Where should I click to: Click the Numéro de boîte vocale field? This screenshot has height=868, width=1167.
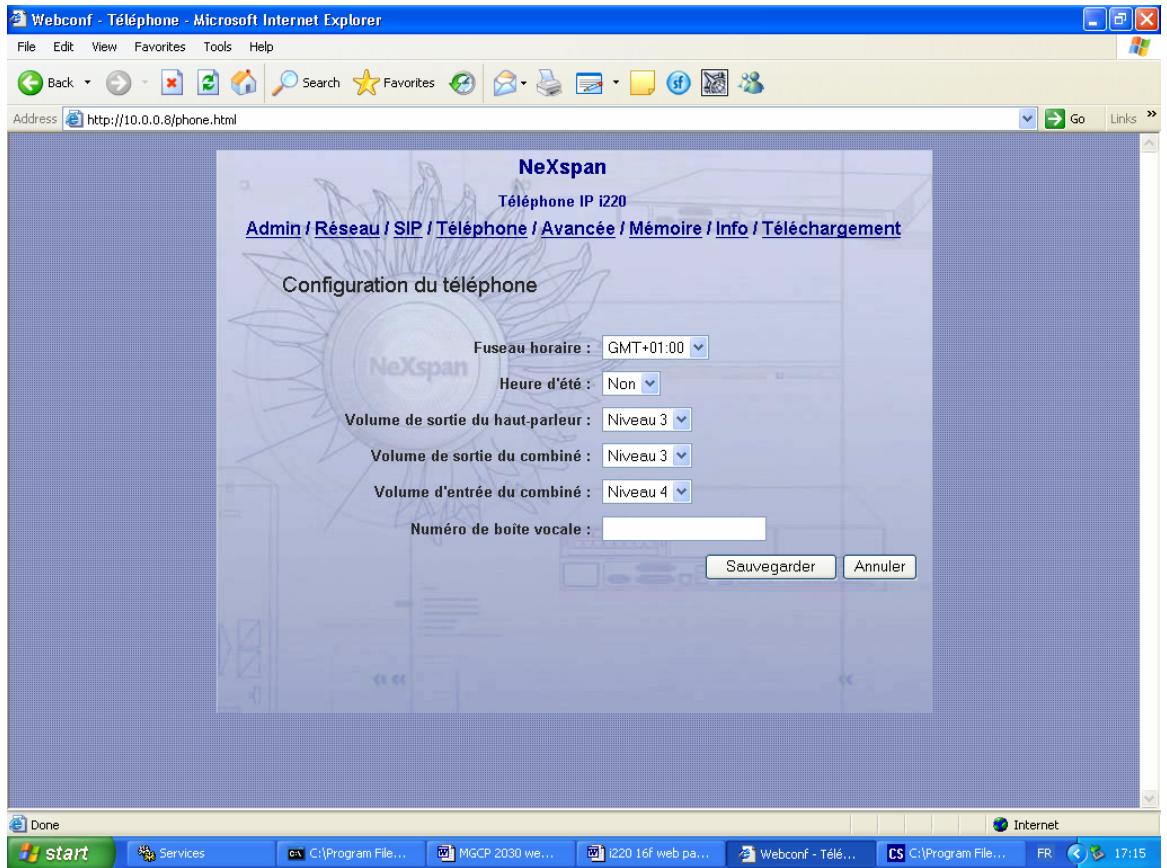coord(684,528)
